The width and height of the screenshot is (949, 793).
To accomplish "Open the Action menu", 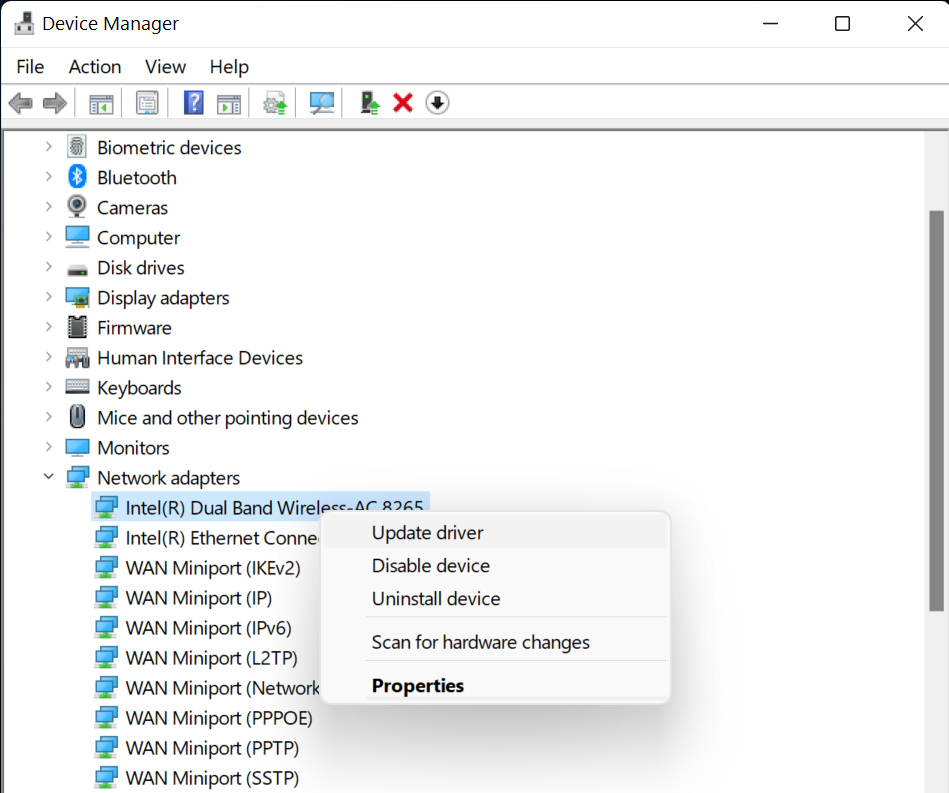I will click(x=94, y=66).
